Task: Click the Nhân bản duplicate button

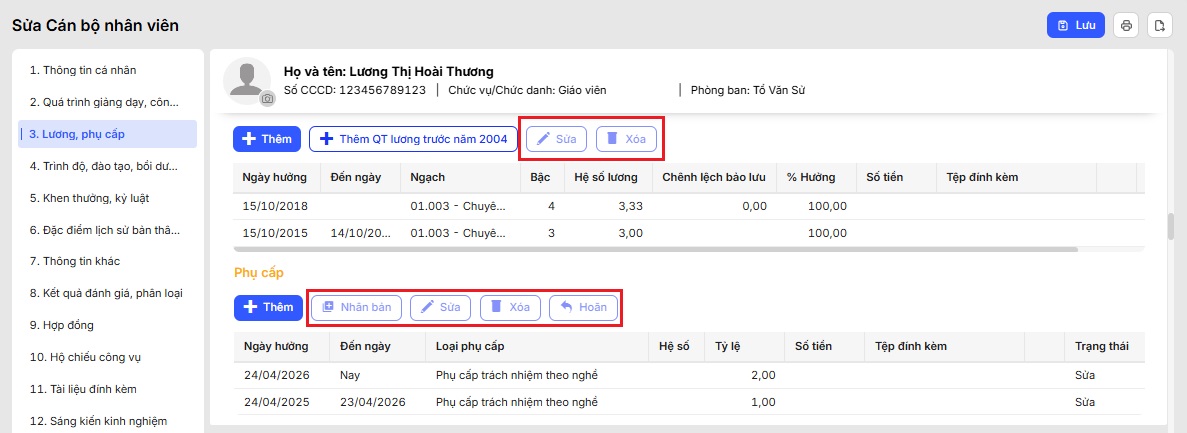Action: click(x=357, y=307)
